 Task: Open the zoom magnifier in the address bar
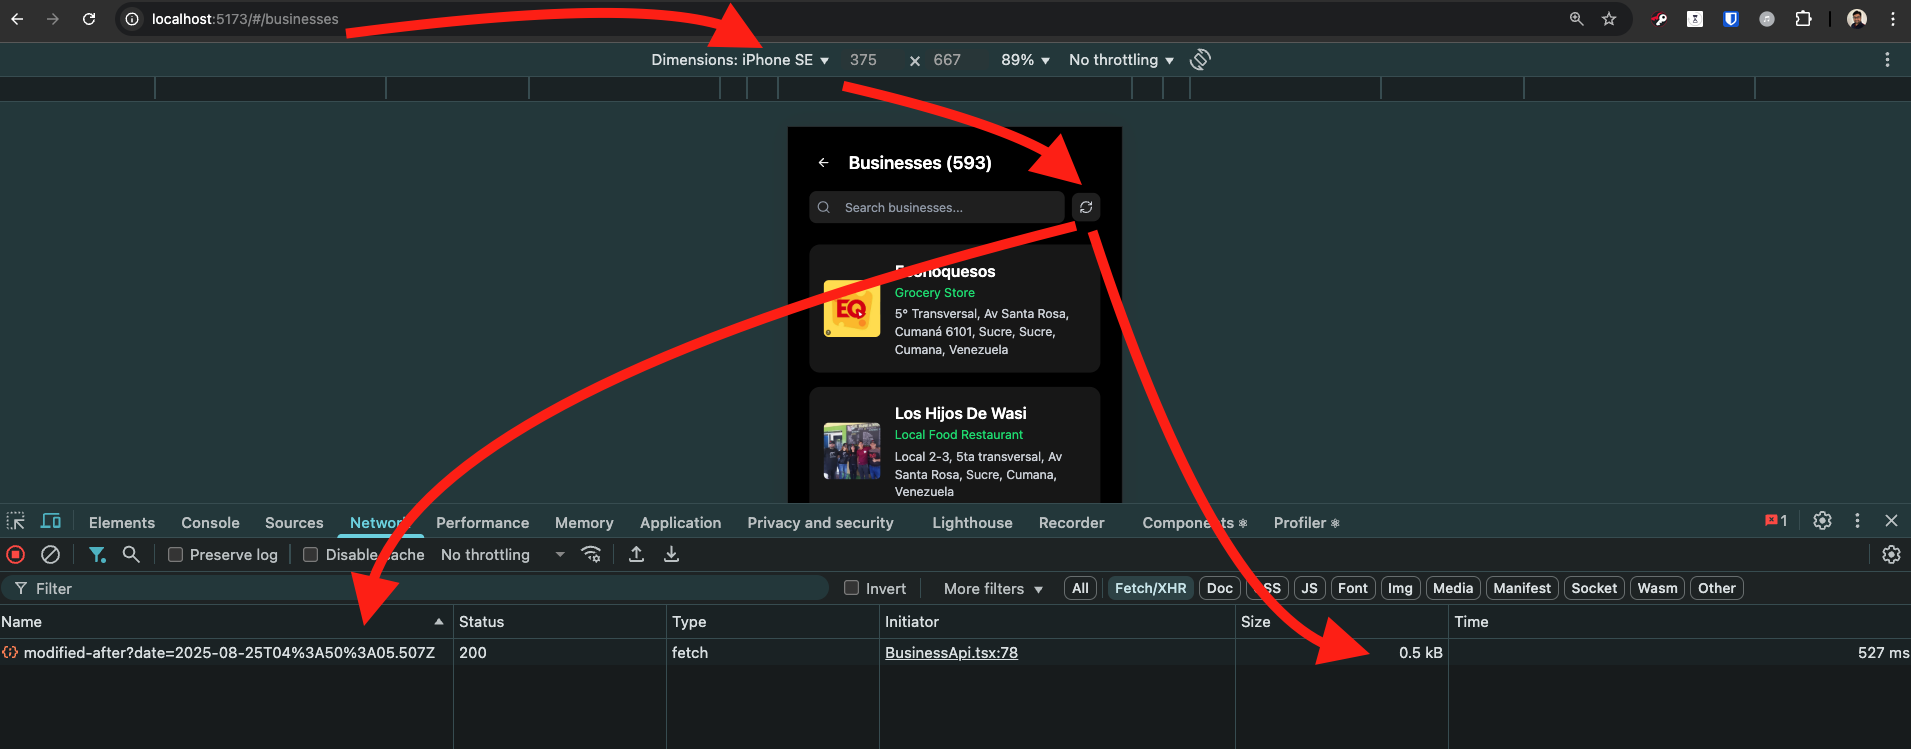coord(1577,19)
